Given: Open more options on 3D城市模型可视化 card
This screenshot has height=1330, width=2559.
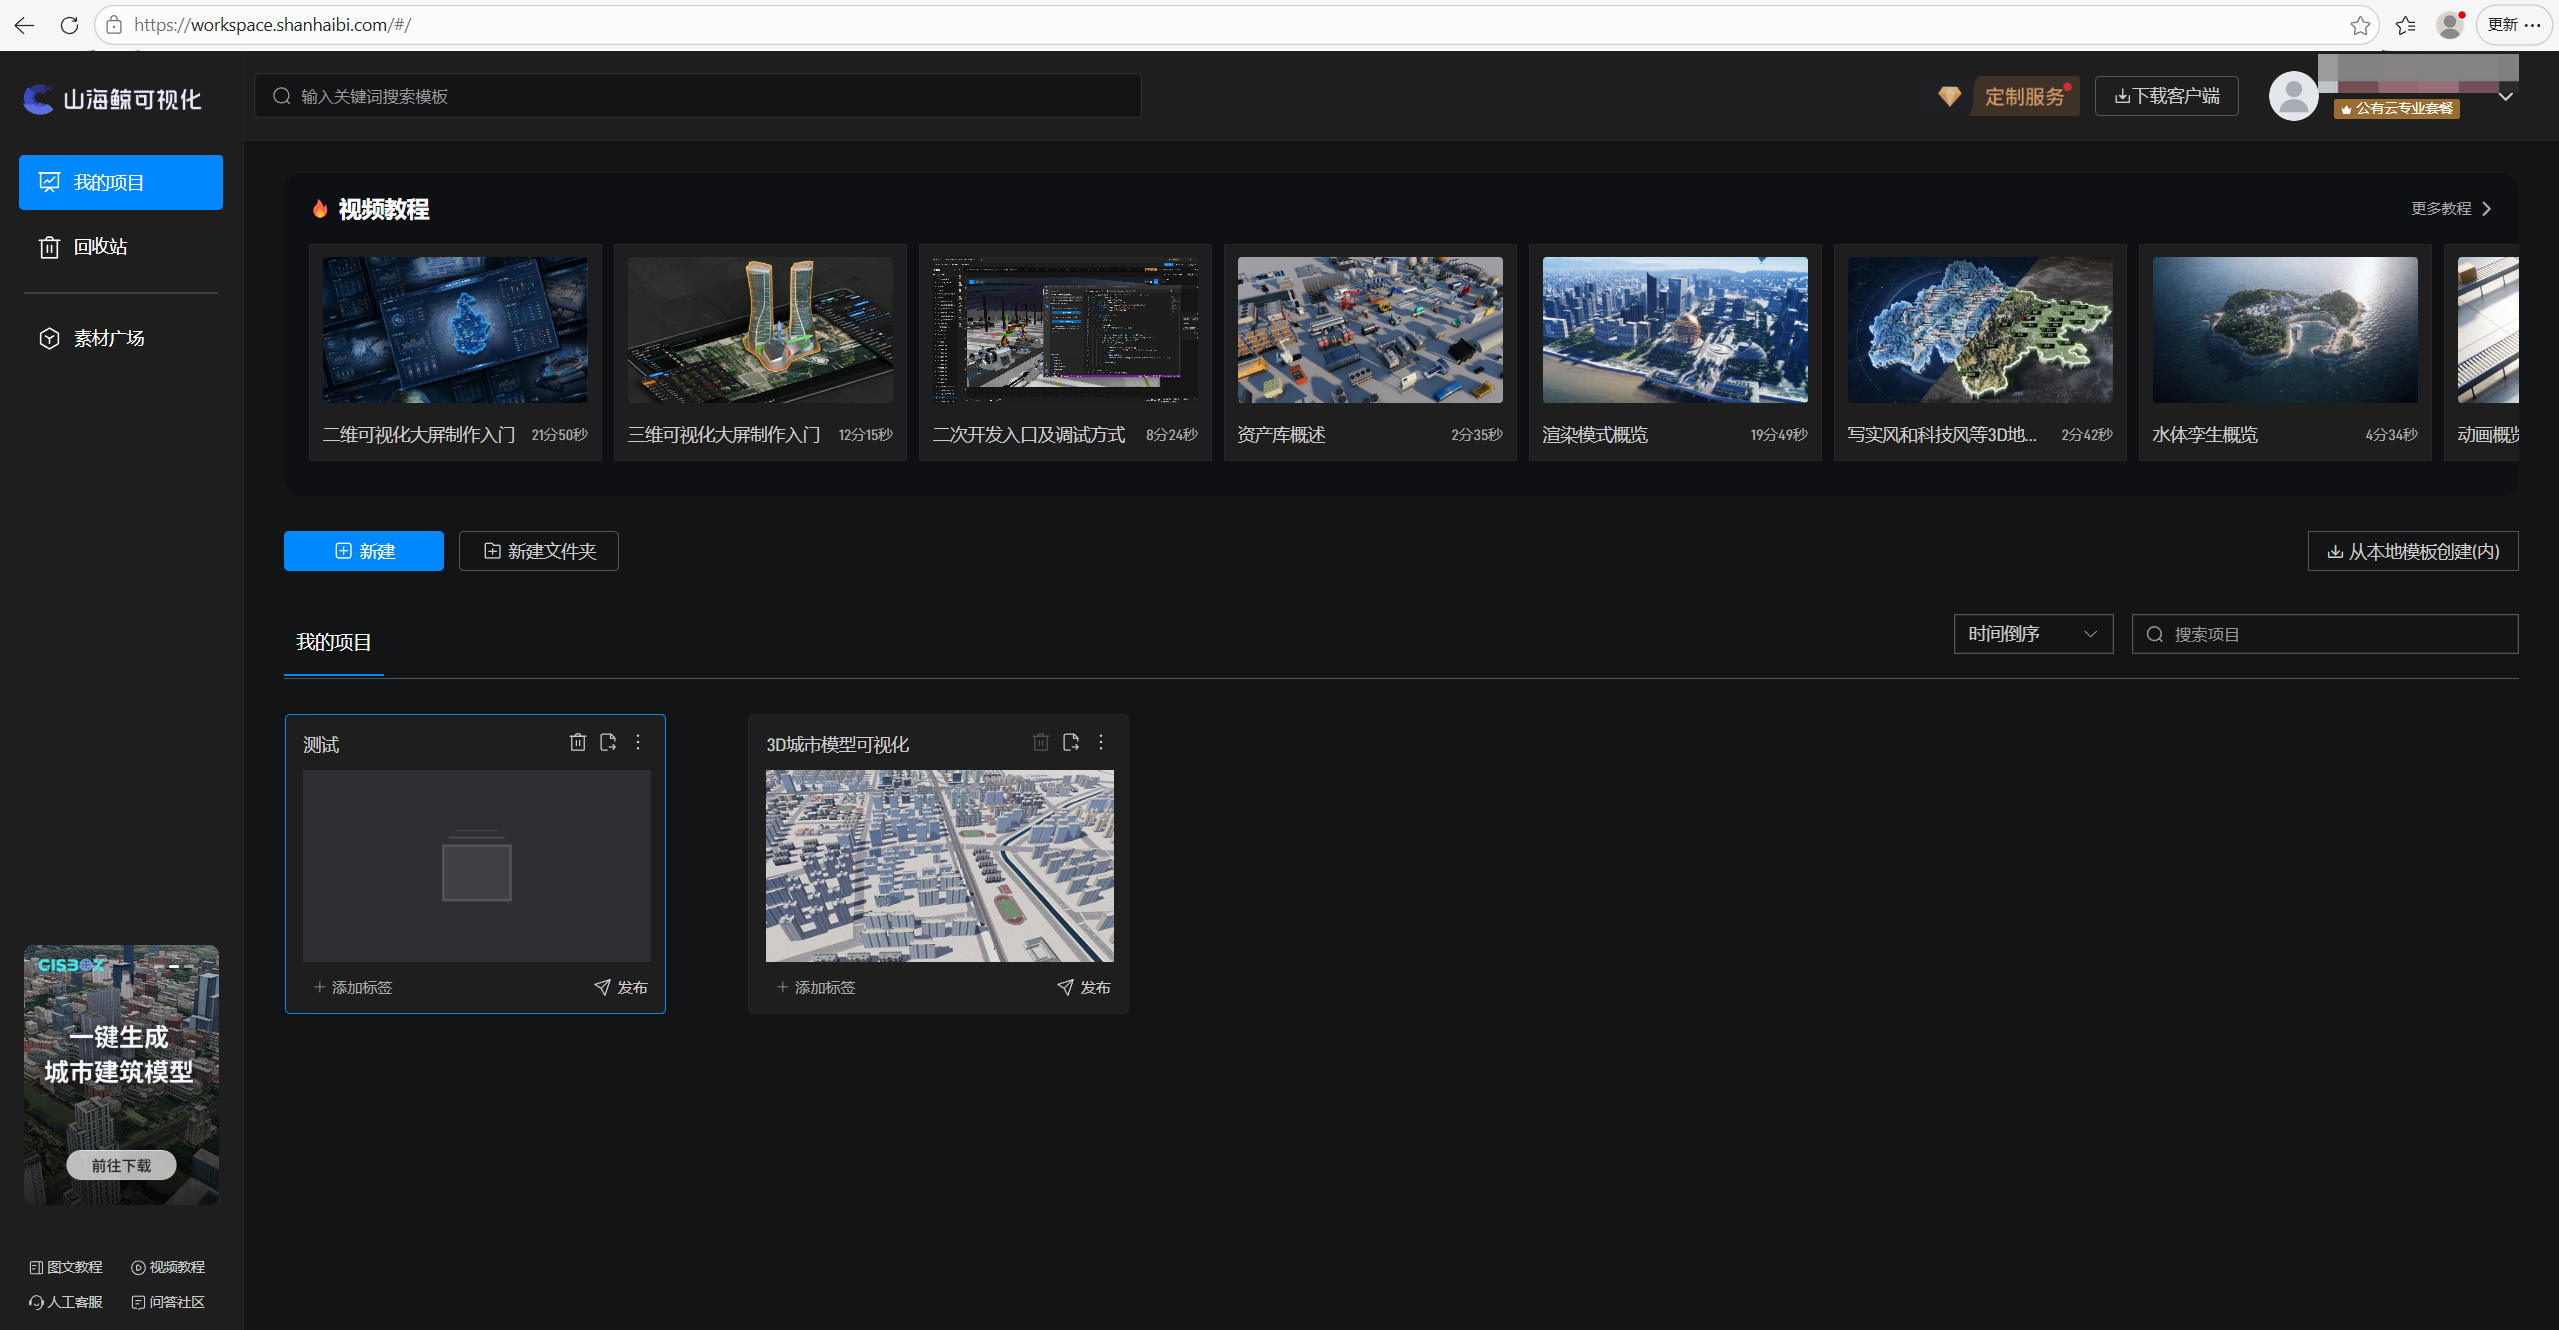Looking at the screenshot, I should pos(1101,742).
